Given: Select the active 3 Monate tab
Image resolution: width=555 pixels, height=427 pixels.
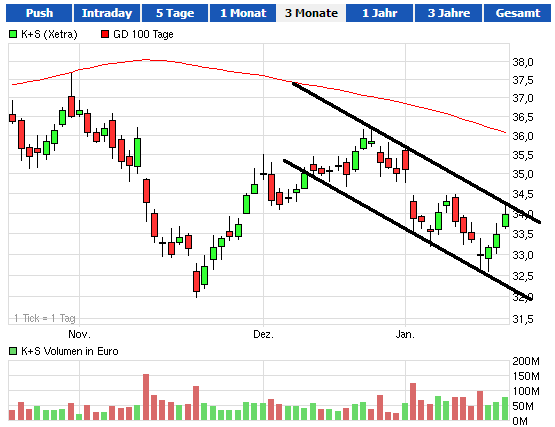Looking at the screenshot, I should click(311, 13).
